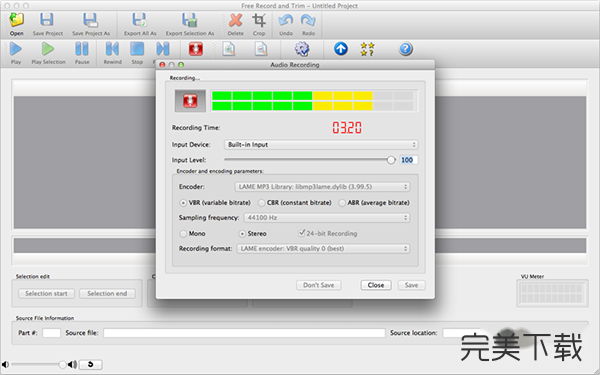Image resolution: width=600 pixels, height=375 pixels.
Task: Click the Open folder icon
Action: [16, 20]
